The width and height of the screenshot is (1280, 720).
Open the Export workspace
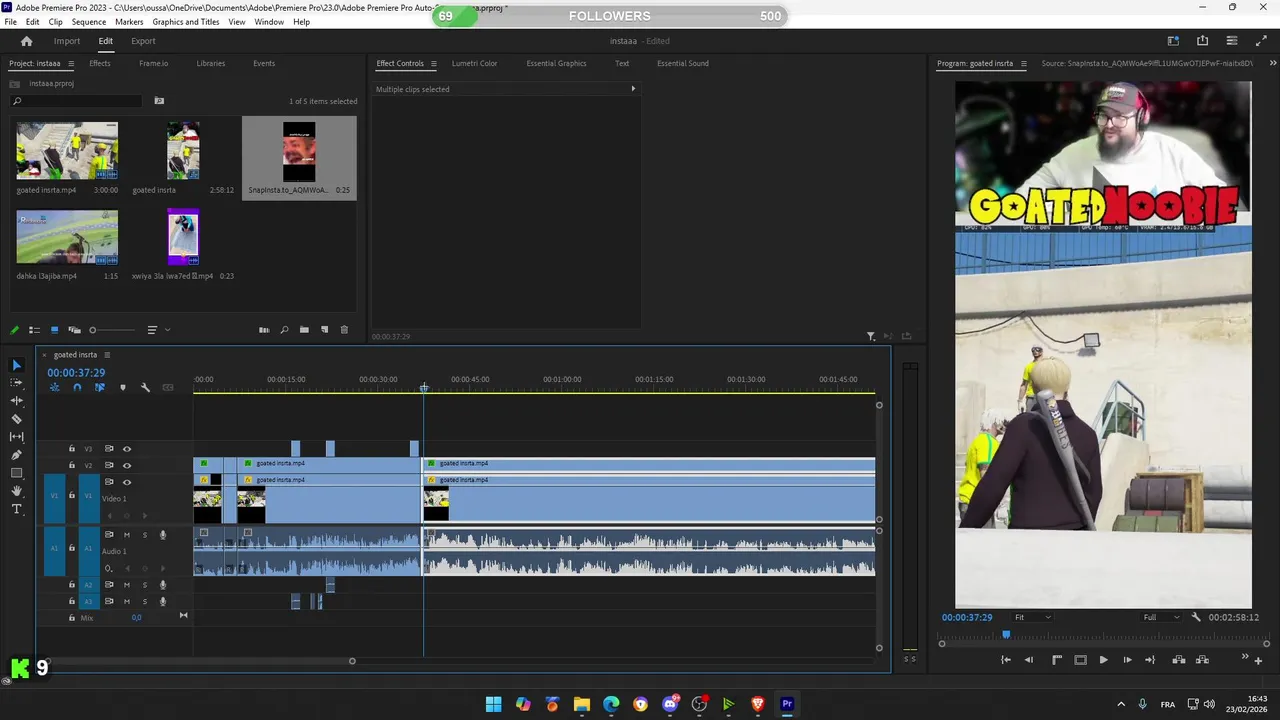[x=143, y=41]
